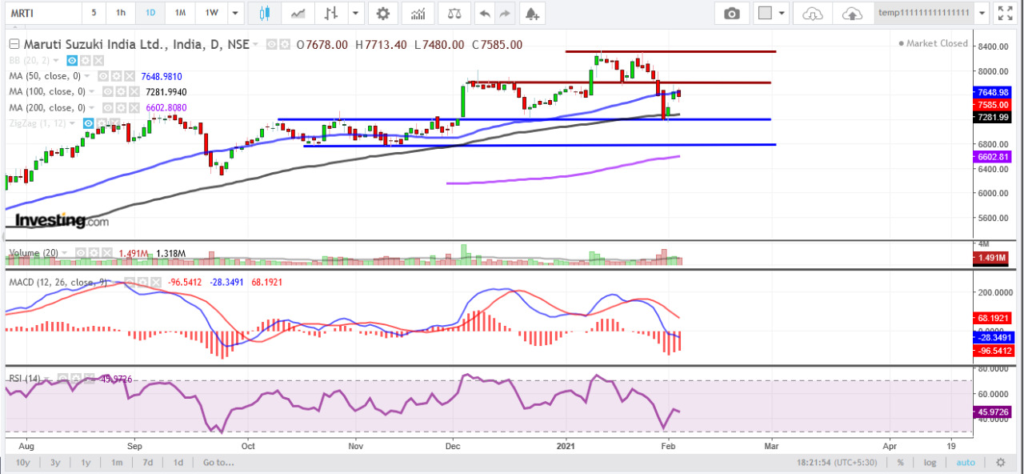Screen dimensions: 1024x474
Task: Save chart layout cloud-upload icon
Action: (x=854, y=13)
